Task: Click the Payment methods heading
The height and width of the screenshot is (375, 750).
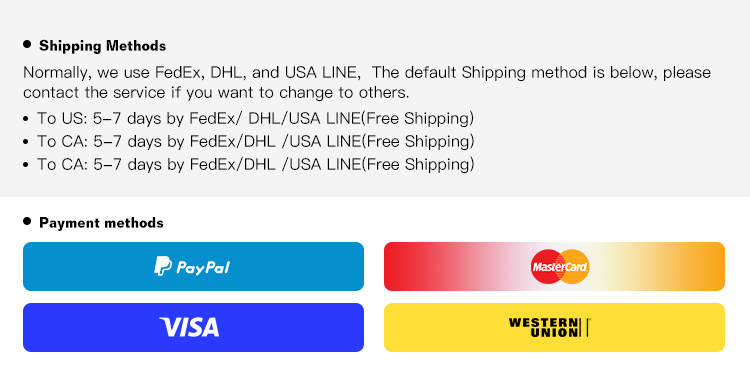Action: click(101, 223)
